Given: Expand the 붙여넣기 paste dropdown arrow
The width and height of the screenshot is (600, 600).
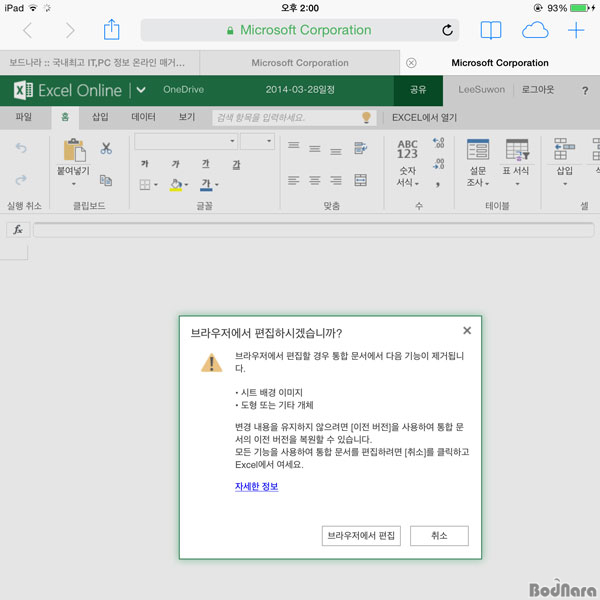Looking at the screenshot, I should click(x=73, y=184).
